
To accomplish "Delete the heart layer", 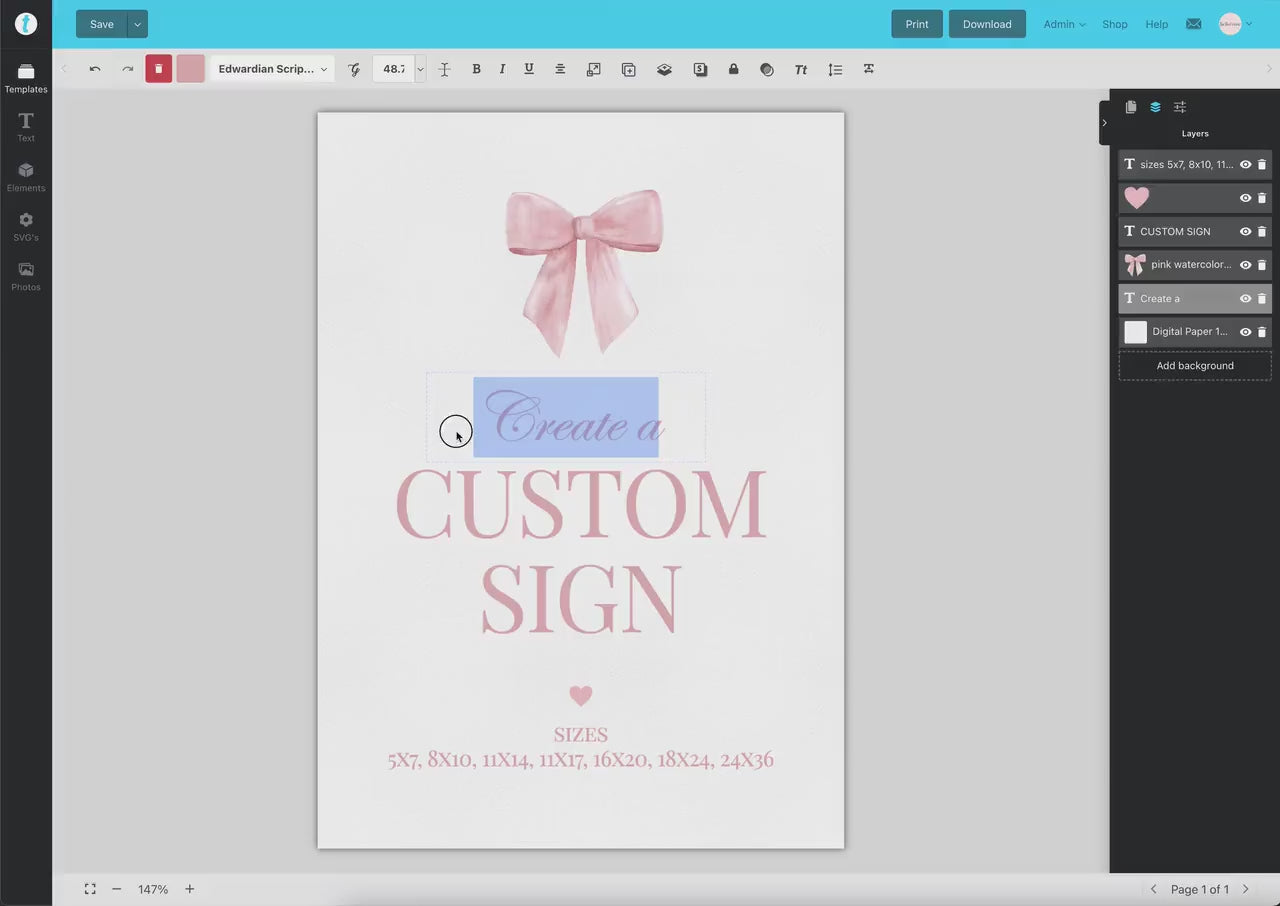I will pos(1262,198).
